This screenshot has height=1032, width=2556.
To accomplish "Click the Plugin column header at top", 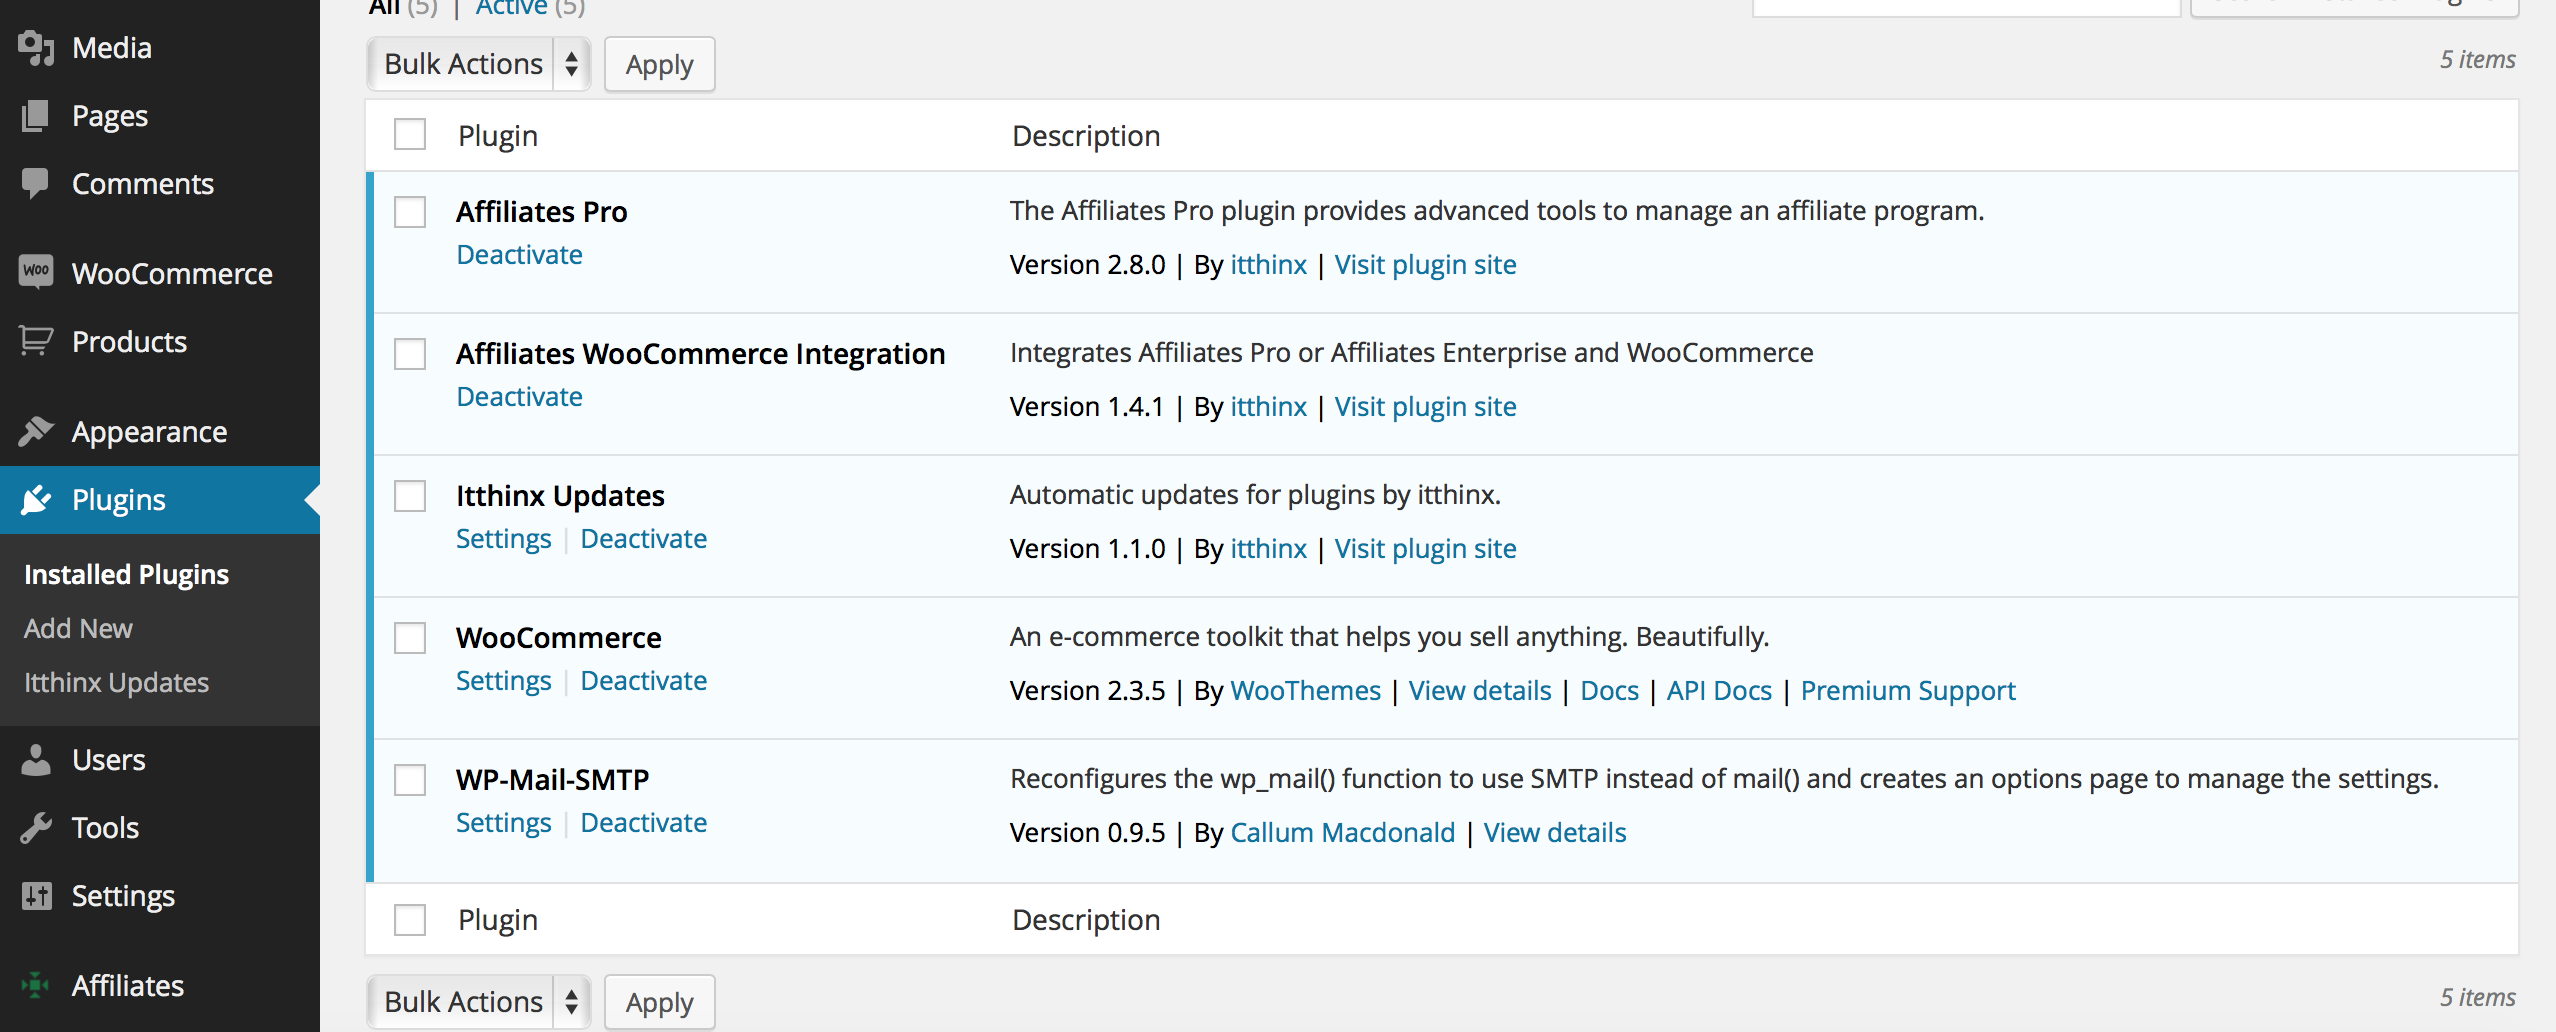I will click(x=498, y=136).
